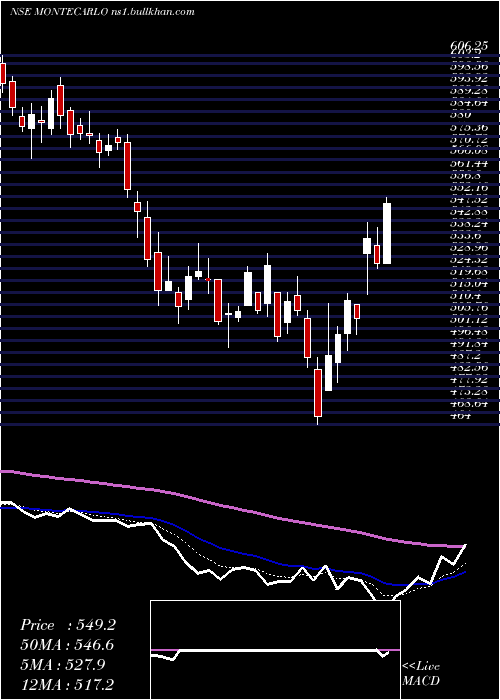Click the 501.12 price axis label
This screenshot has height=700, width=500.
pyautogui.click(x=469, y=320)
